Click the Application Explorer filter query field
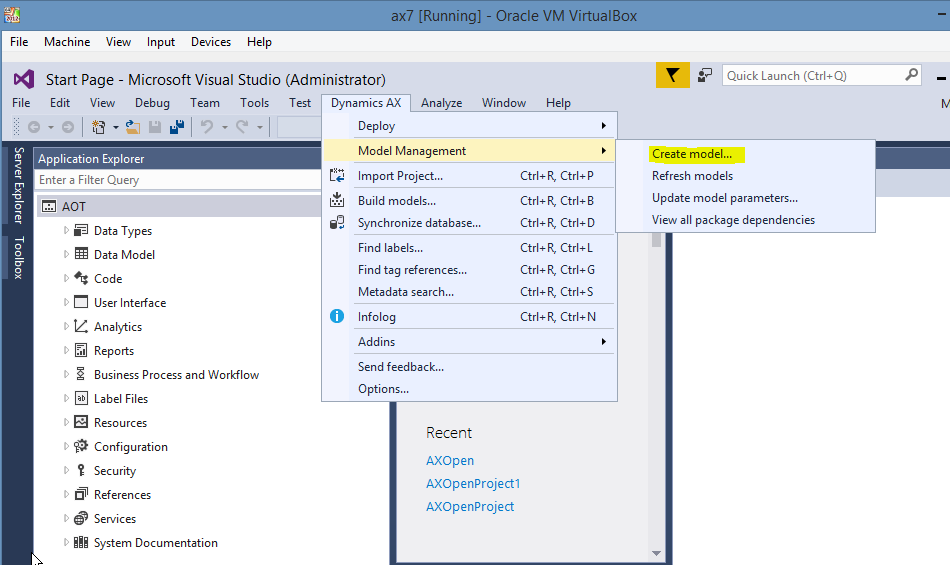The width and height of the screenshot is (950, 565). point(178,180)
